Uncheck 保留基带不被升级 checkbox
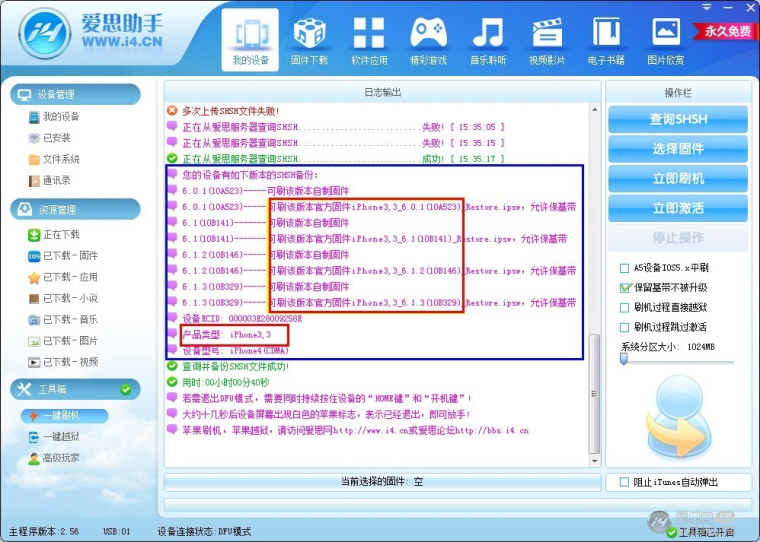 [x=624, y=288]
